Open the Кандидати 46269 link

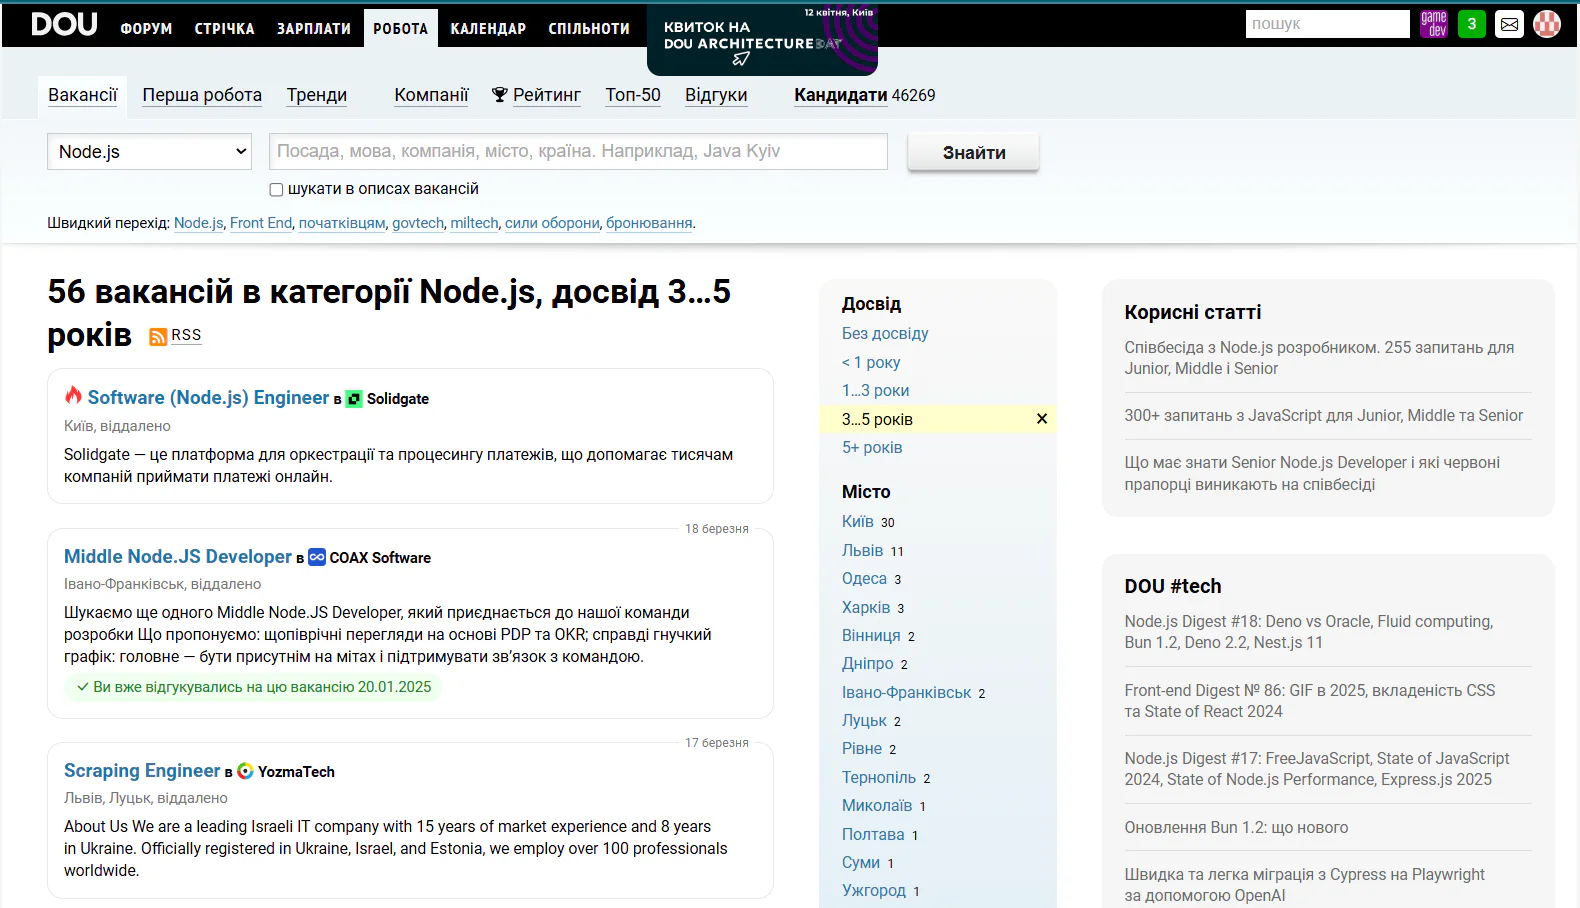[x=865, y=95]
